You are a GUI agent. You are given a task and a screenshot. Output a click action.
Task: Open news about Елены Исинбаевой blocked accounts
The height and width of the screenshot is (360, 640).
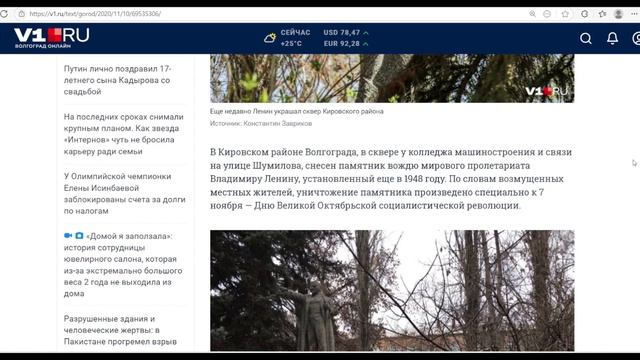pyautogui.click(x=124, y=193)
